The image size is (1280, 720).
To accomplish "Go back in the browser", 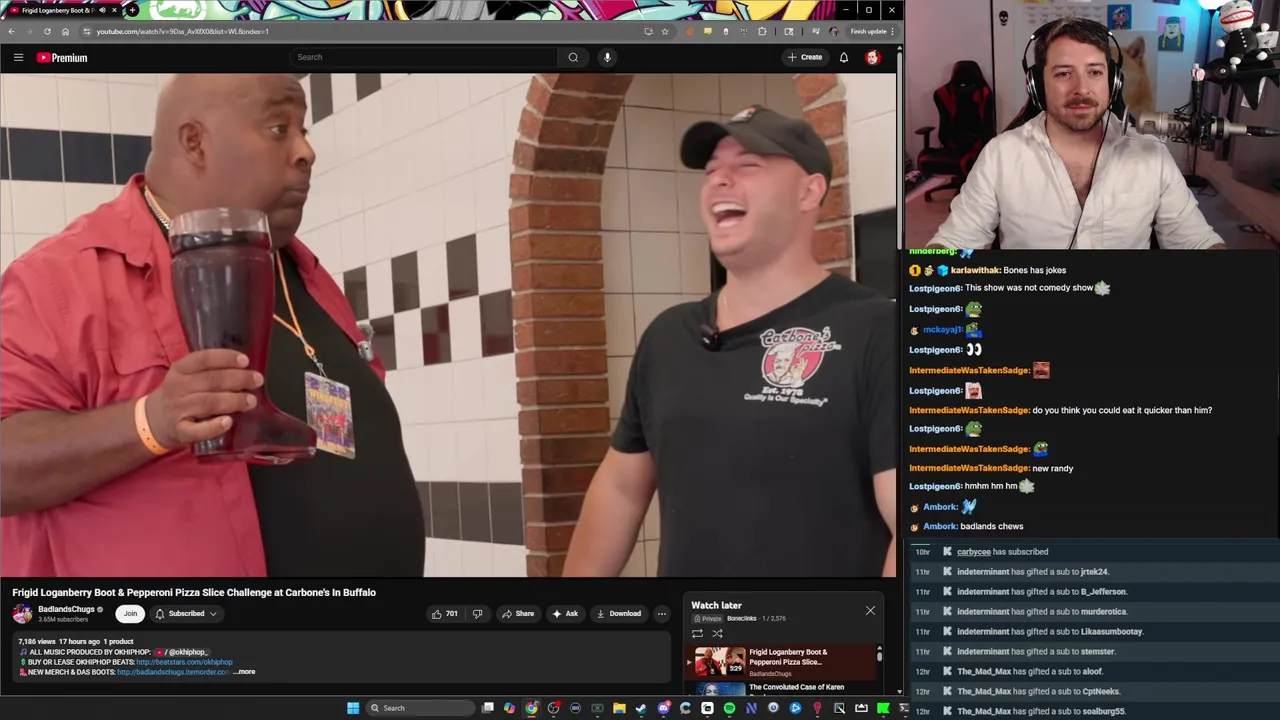I will click(x=11, y=31).
